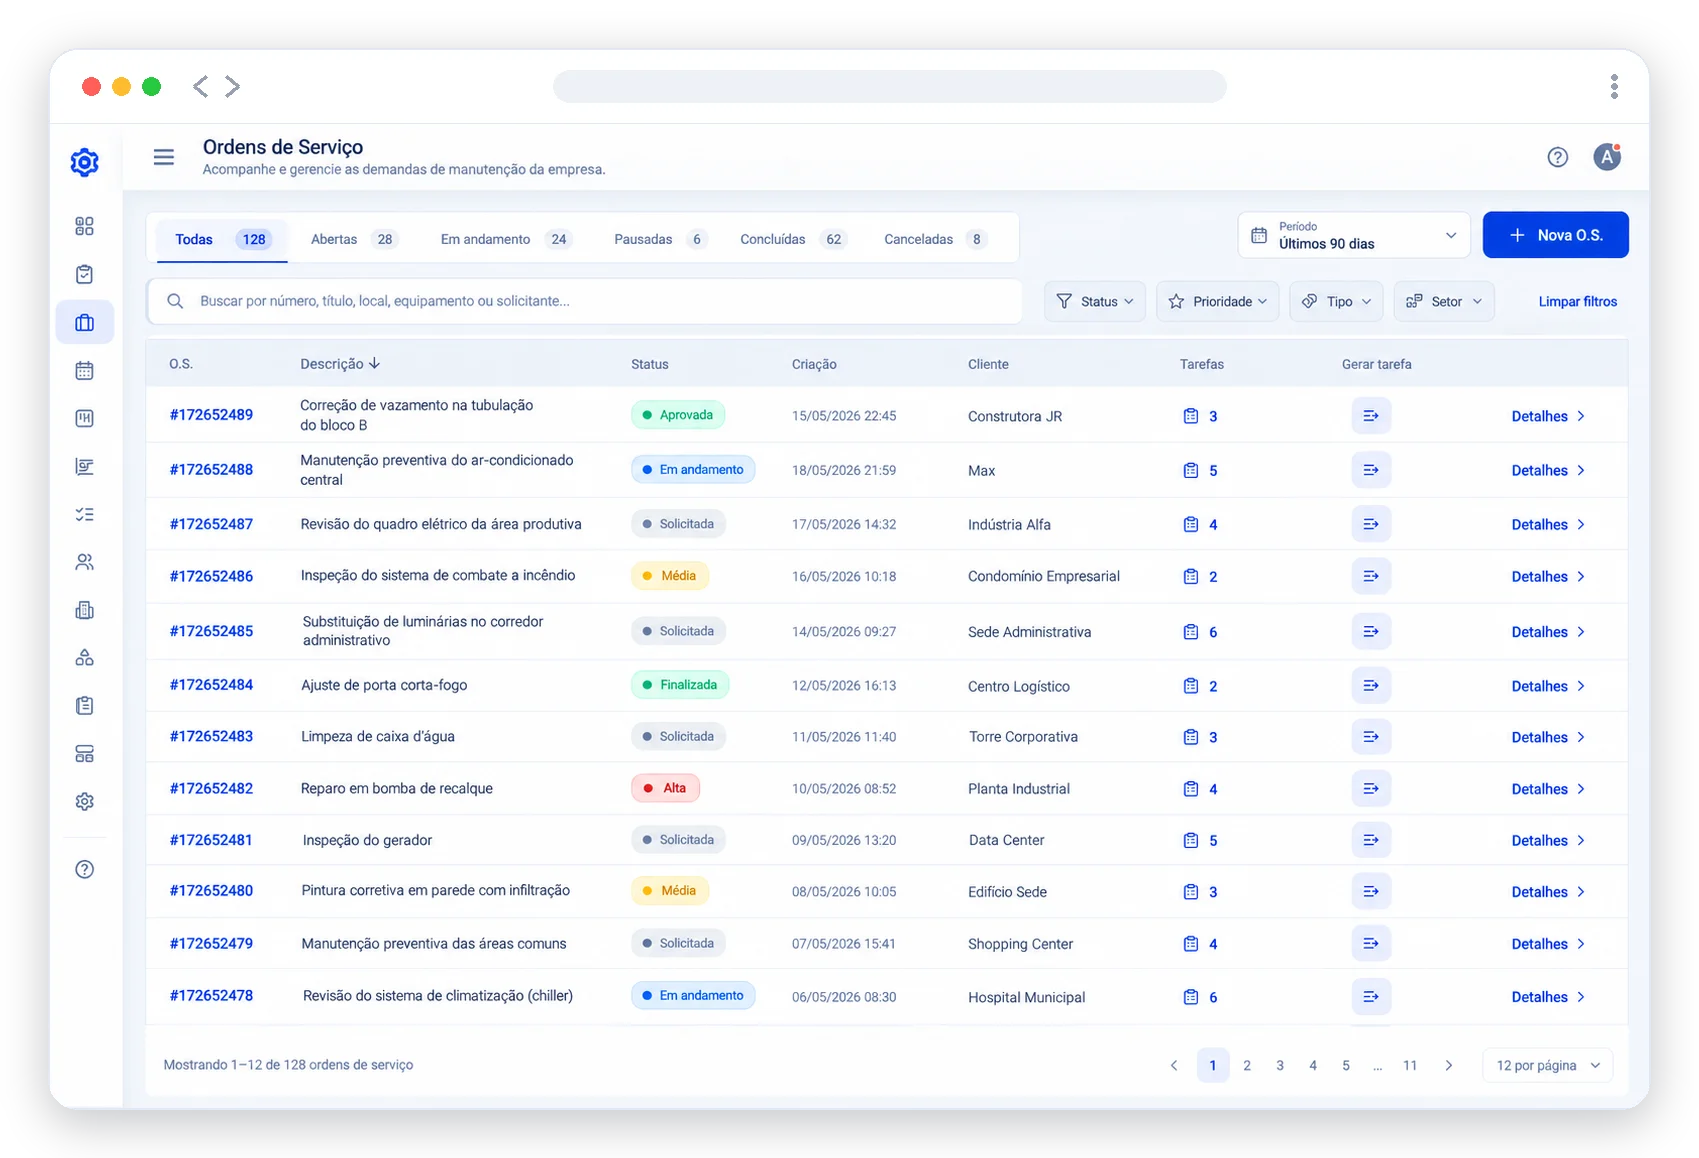Open the help icon at sidebar bottom
The image size is (1699, 1158).
point(85,869)
